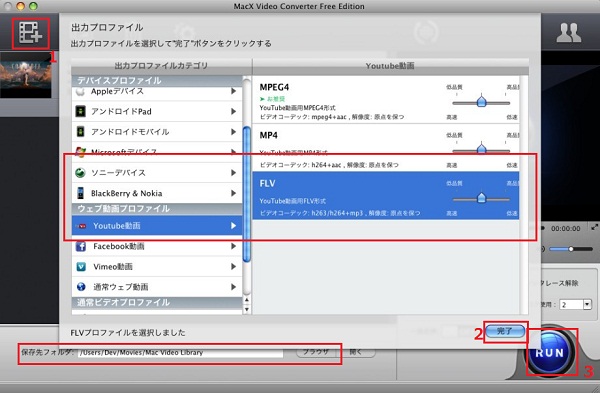Adjust the FLV quality slider

coord(481,198)
